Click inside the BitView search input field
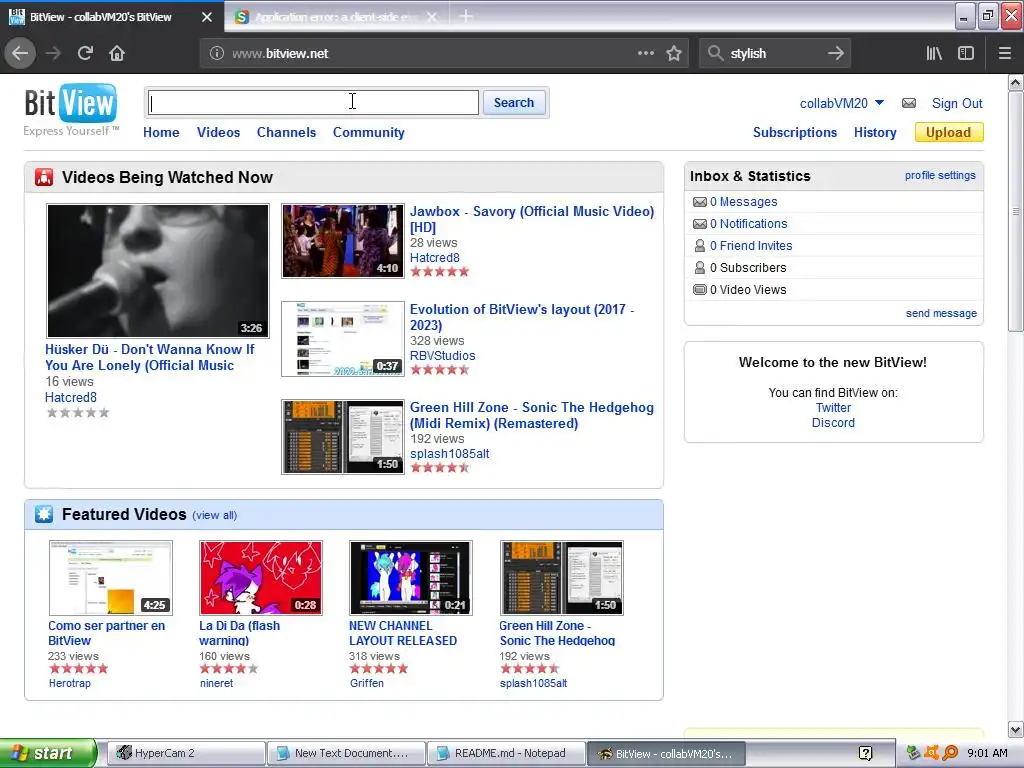Screen dimensions: 1024x768 313,103
